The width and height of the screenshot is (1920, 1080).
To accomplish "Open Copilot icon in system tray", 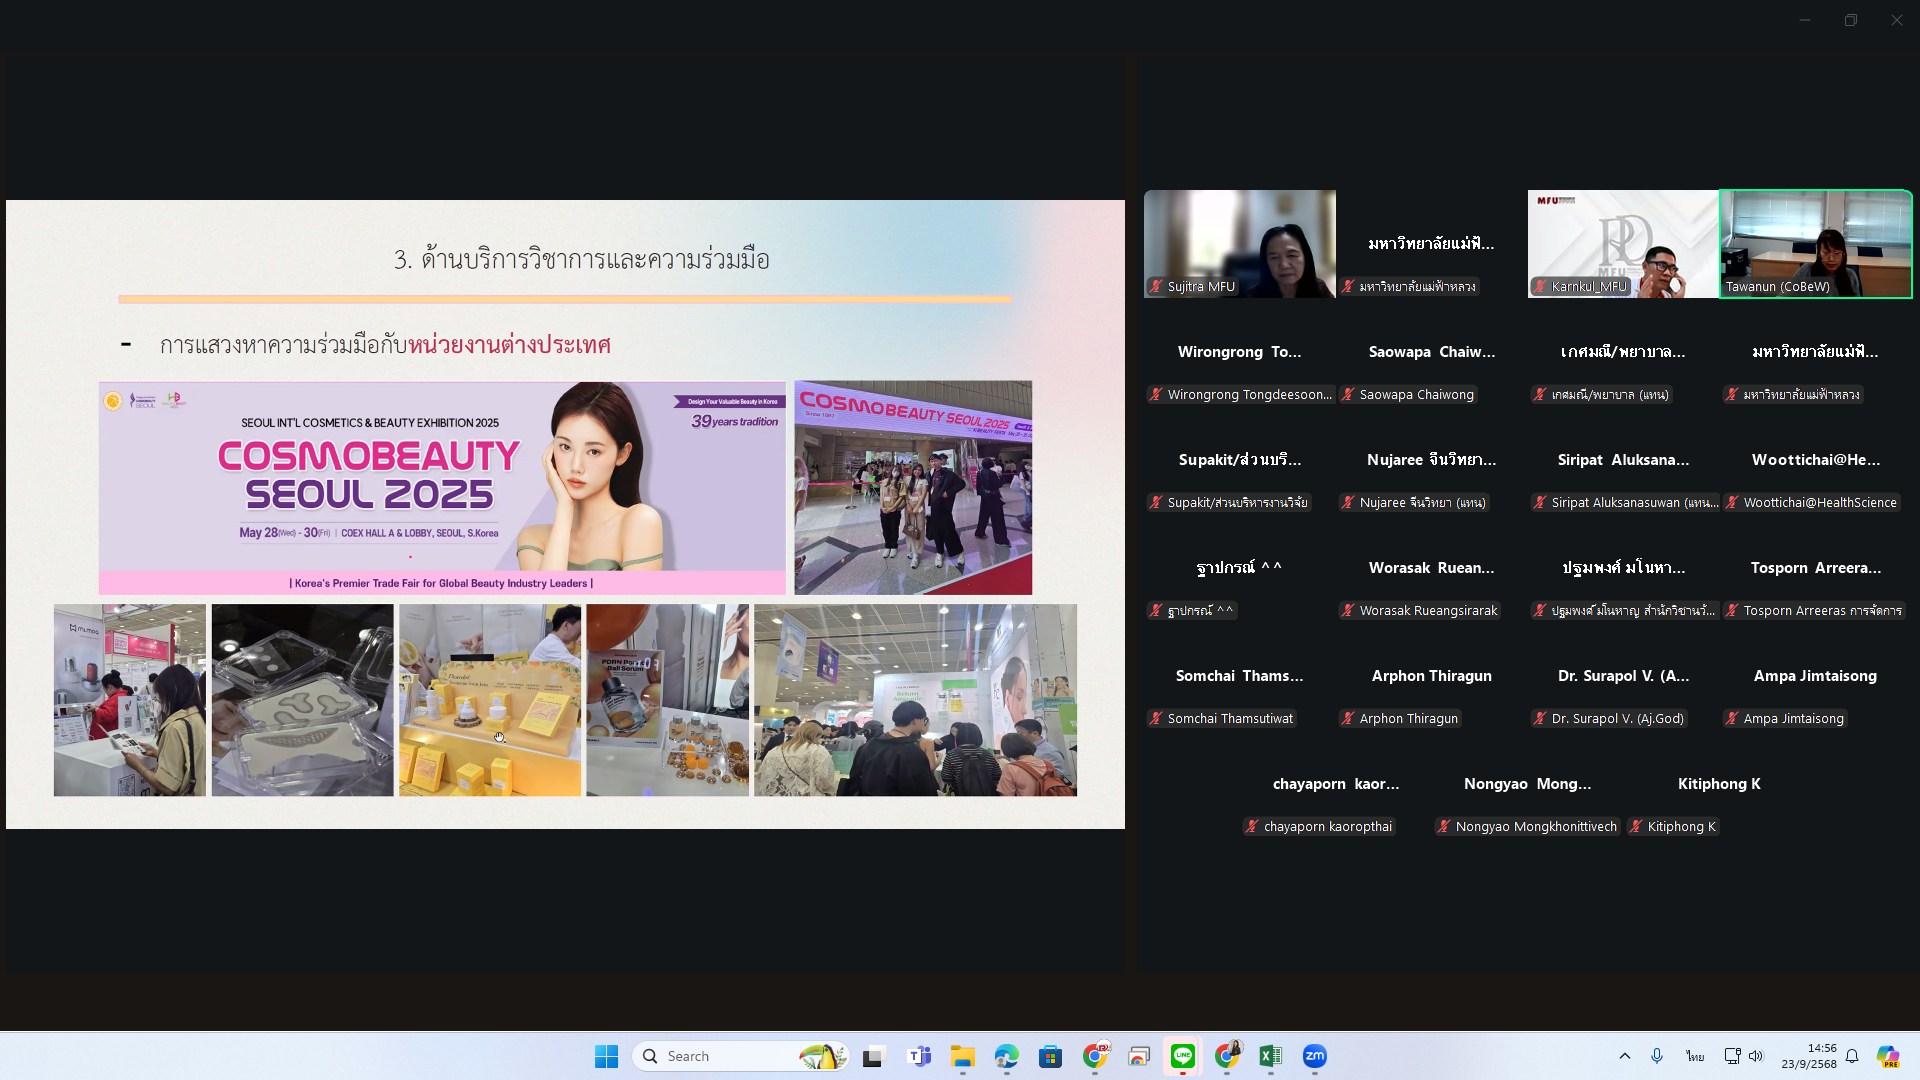I will pos(1887,1056).
